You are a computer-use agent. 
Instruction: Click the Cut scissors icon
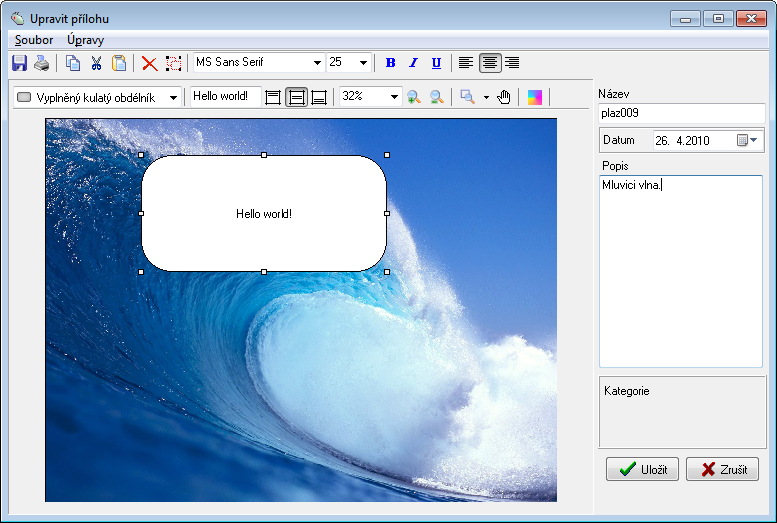point(96,63)
